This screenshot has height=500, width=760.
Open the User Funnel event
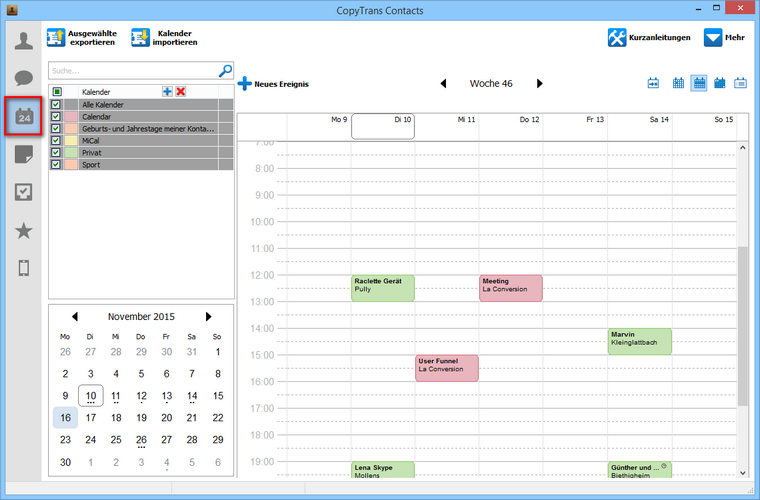tap(447, 368)
